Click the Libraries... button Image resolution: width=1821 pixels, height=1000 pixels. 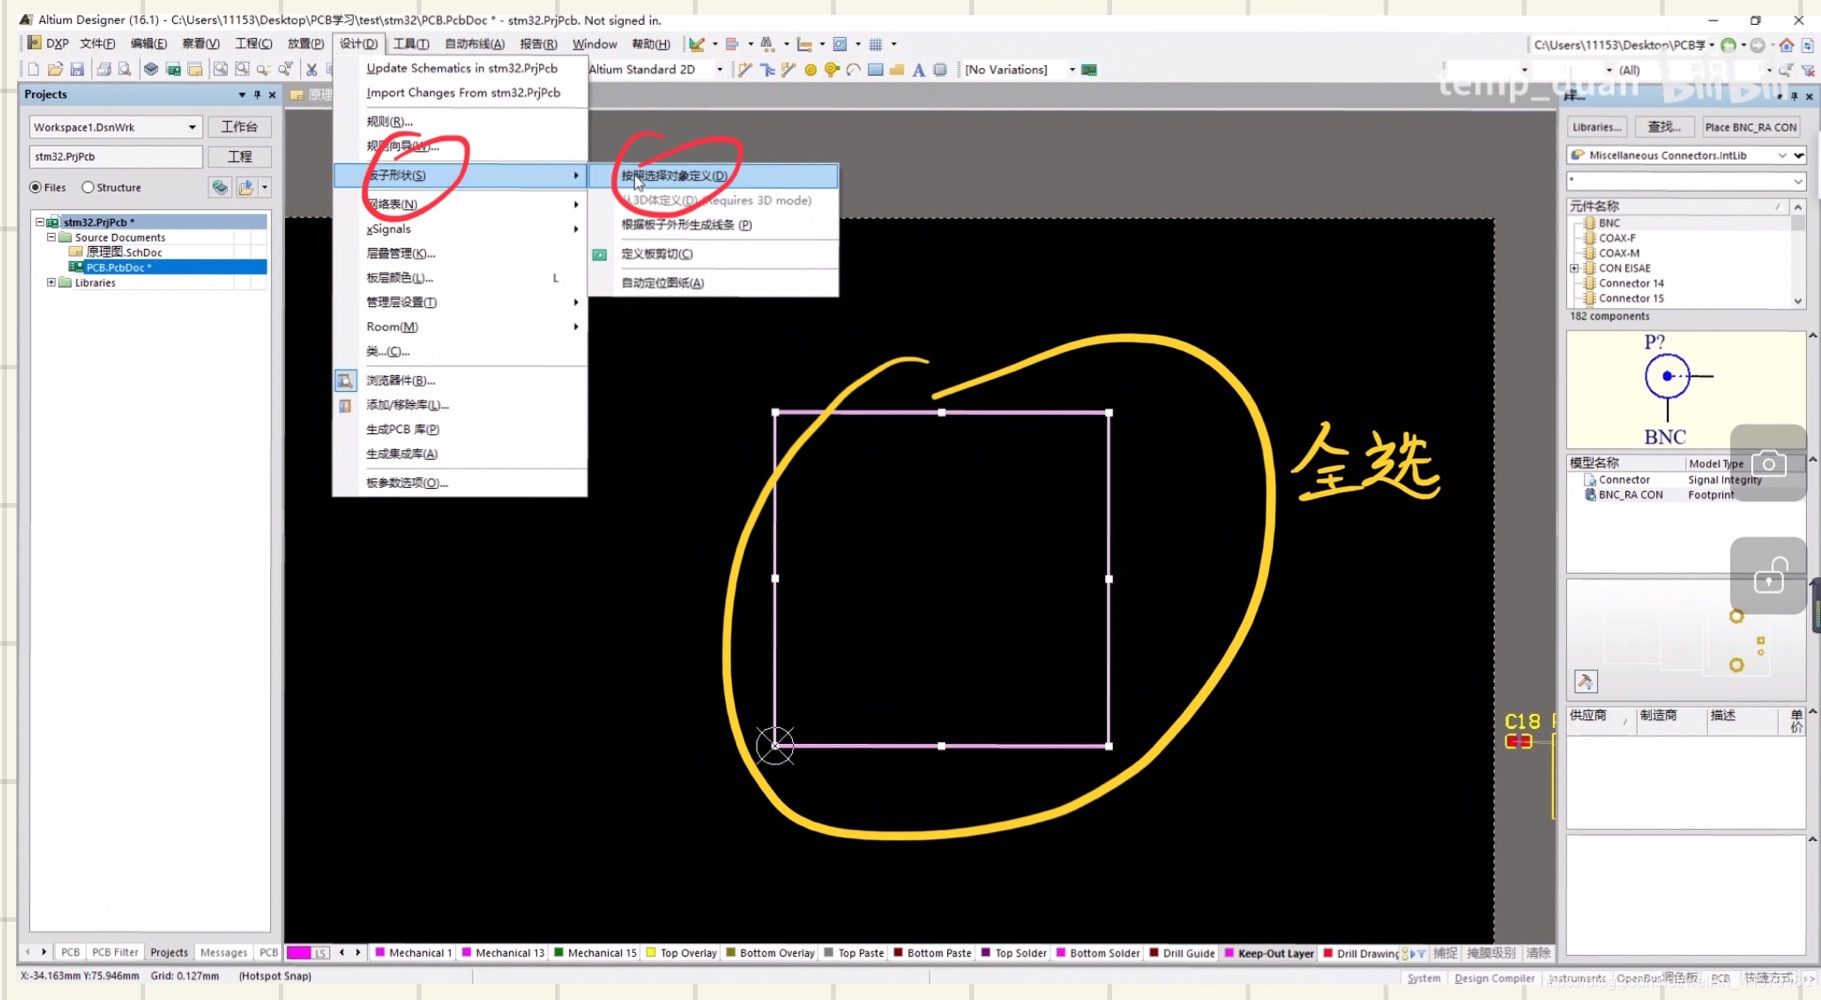pyautogui.click(x=1596, y=127)
